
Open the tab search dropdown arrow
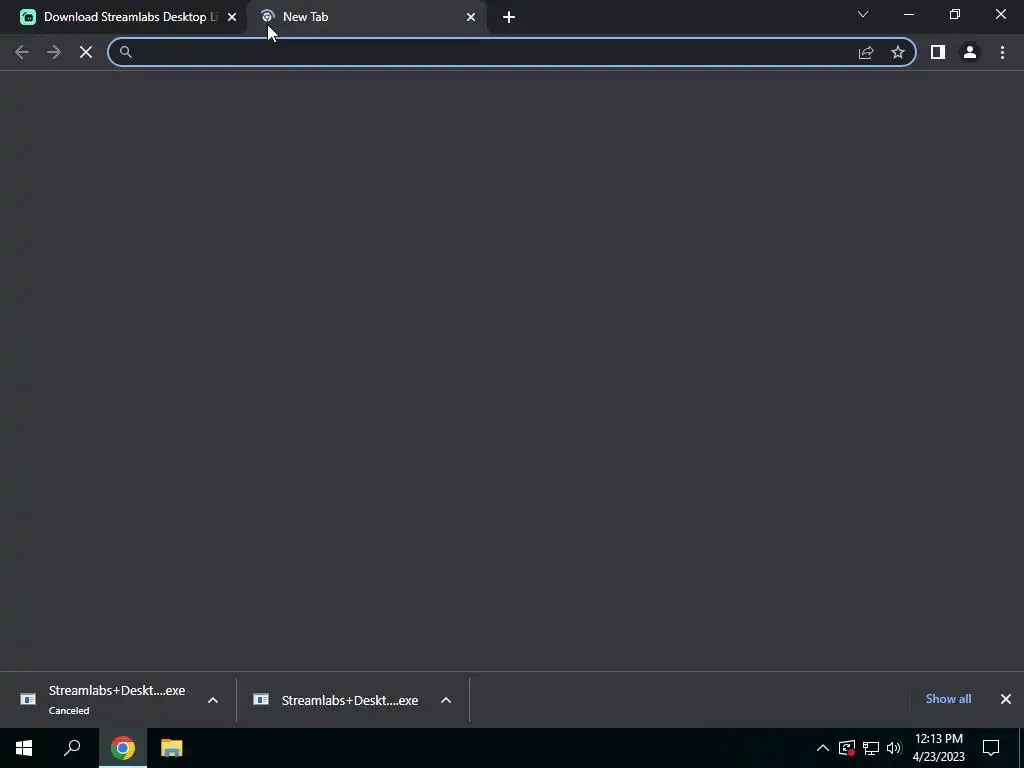tap(863, 14)
